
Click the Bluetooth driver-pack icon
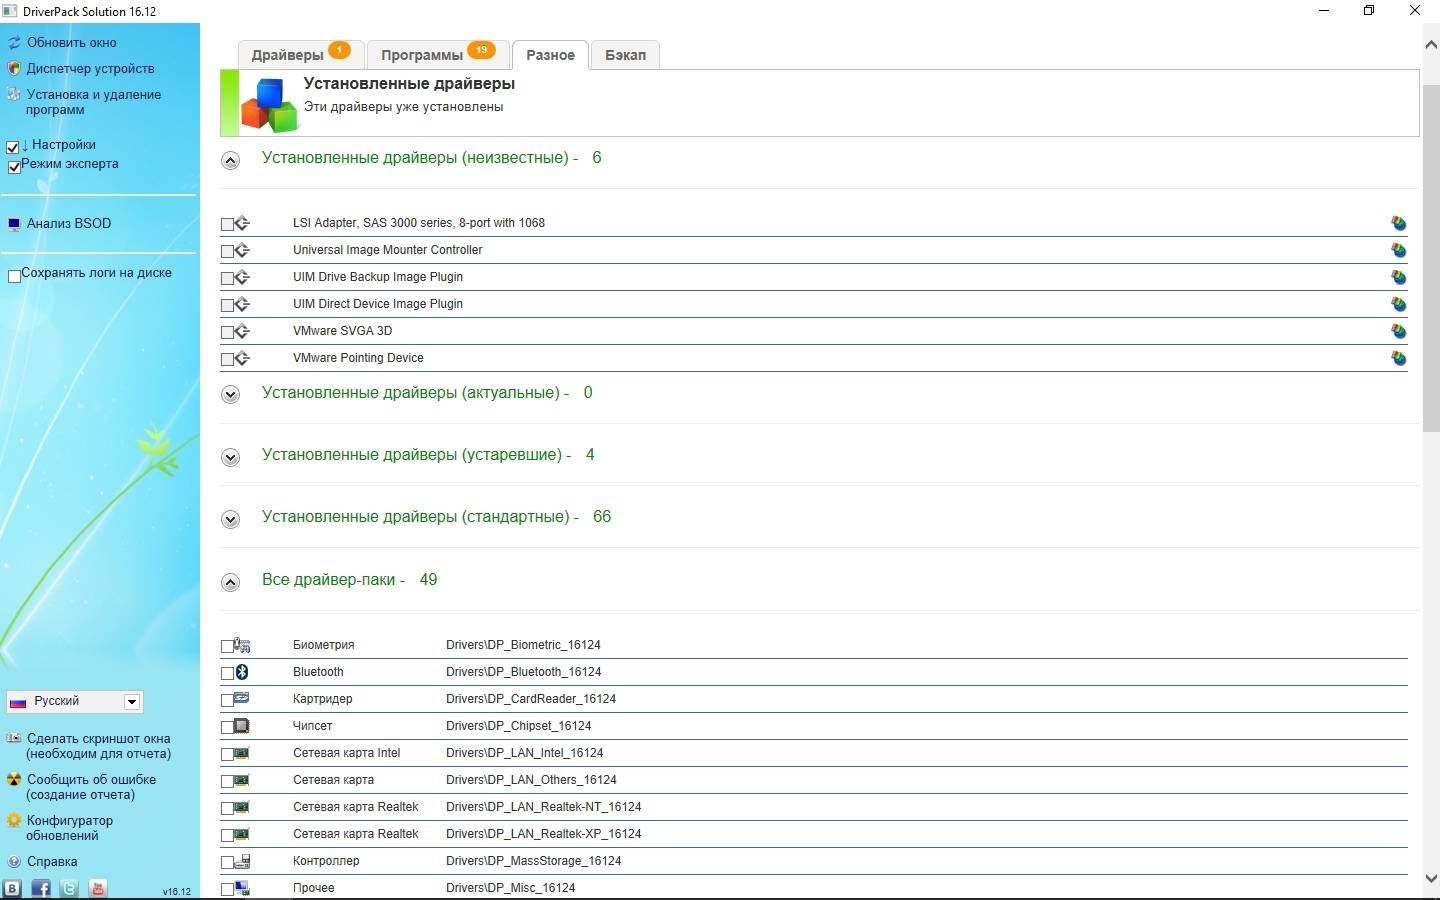click(x=242, y=672)
